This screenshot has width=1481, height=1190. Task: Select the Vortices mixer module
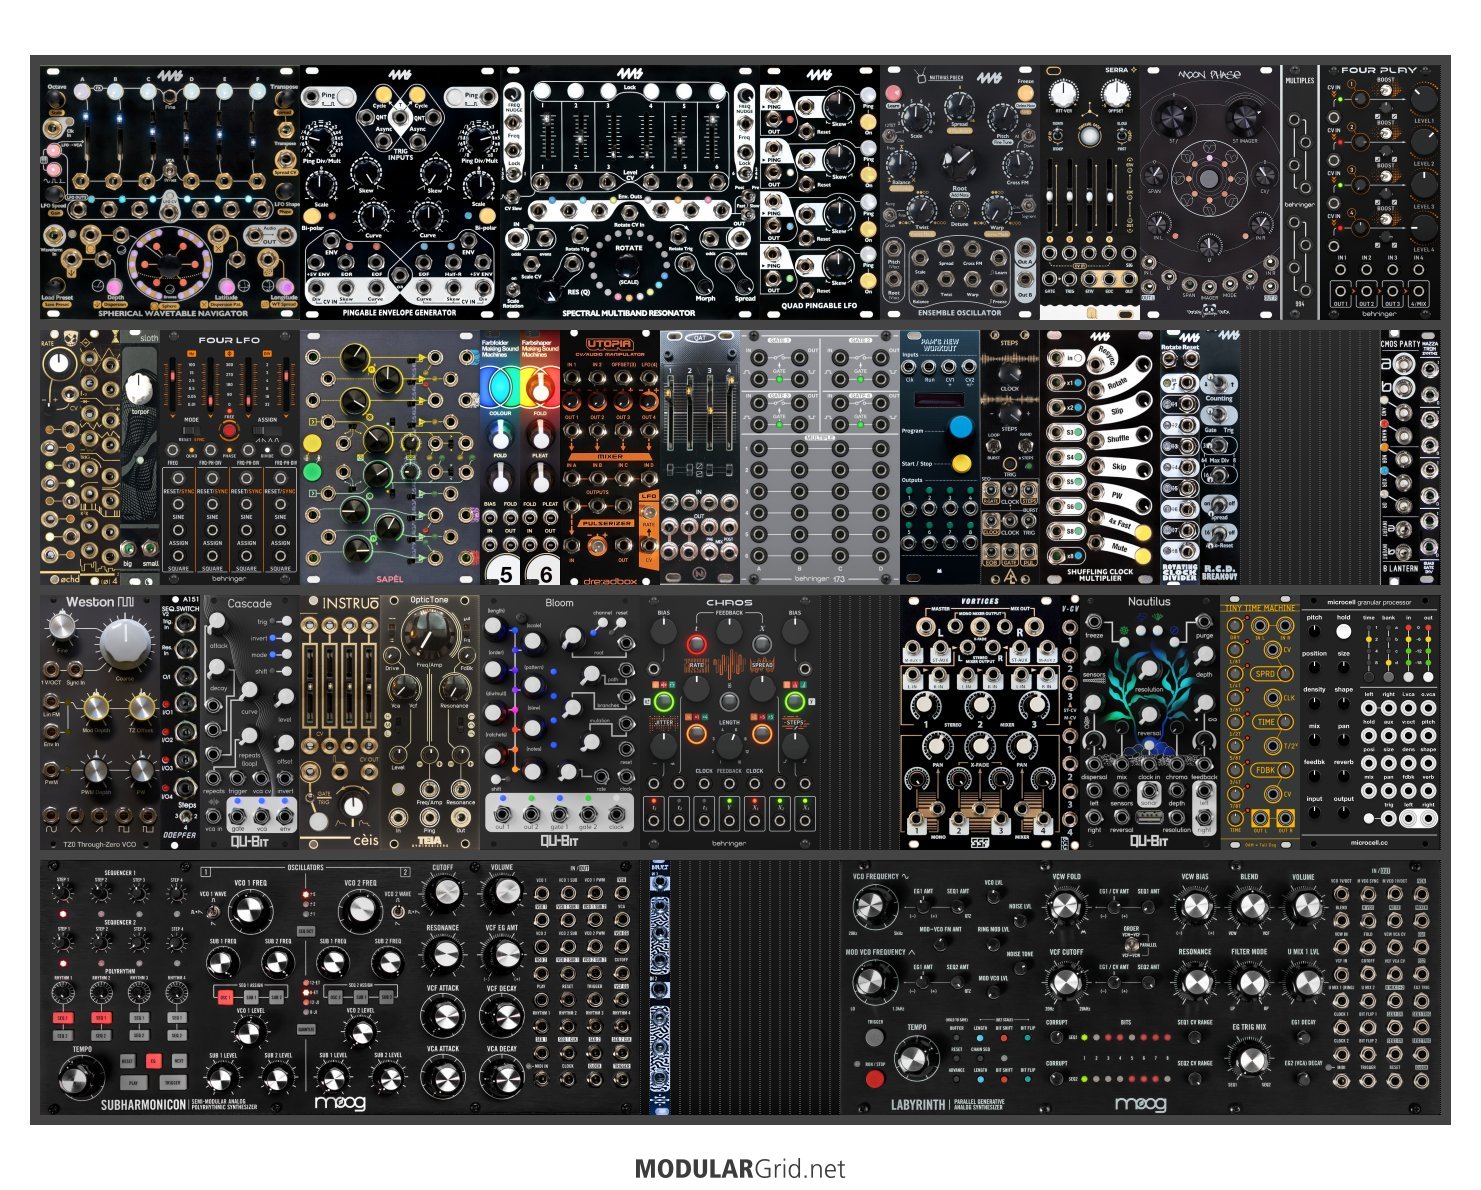coord(980,721)
